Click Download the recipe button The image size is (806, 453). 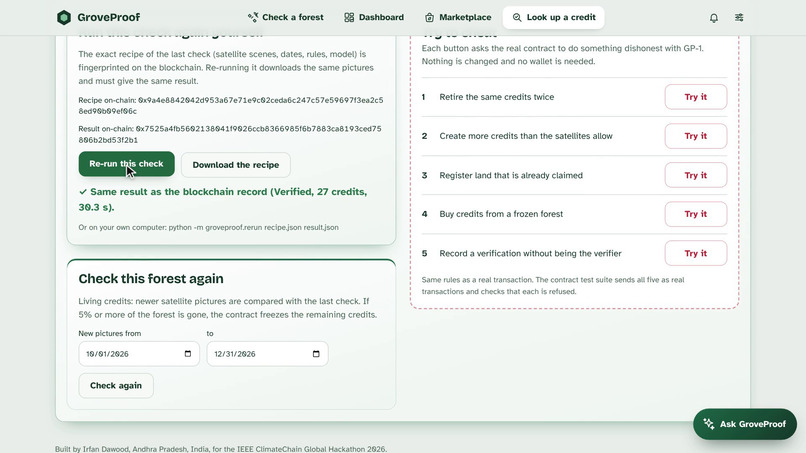235,165
